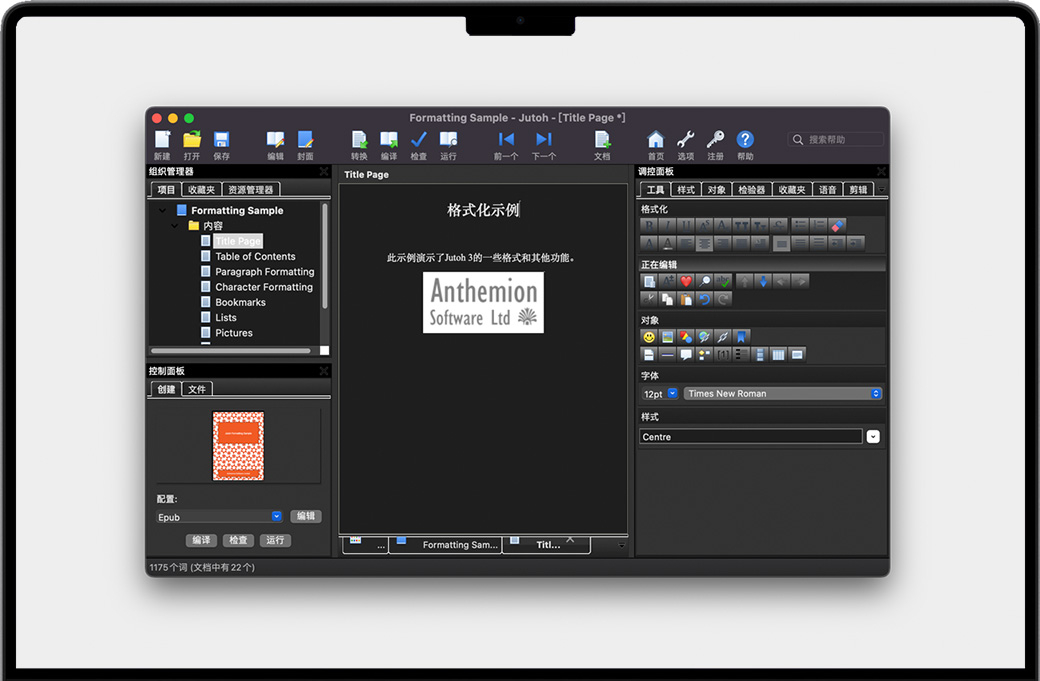This screenshot has height=681, width=1040.
Task: Click the blue undo arrow icon
Action: click(x=704, y=299)
